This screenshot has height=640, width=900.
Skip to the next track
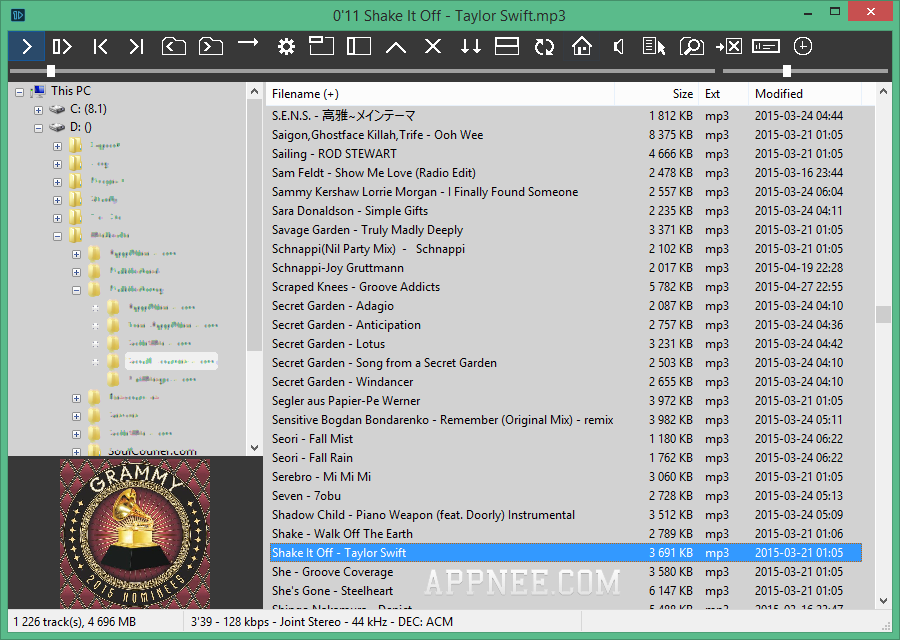[x=136, y=46]
